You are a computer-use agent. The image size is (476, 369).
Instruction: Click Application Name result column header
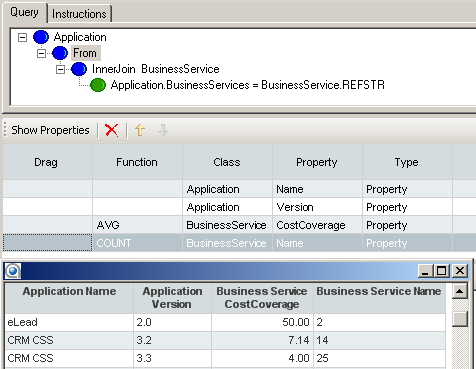click(x=69, y=298)
